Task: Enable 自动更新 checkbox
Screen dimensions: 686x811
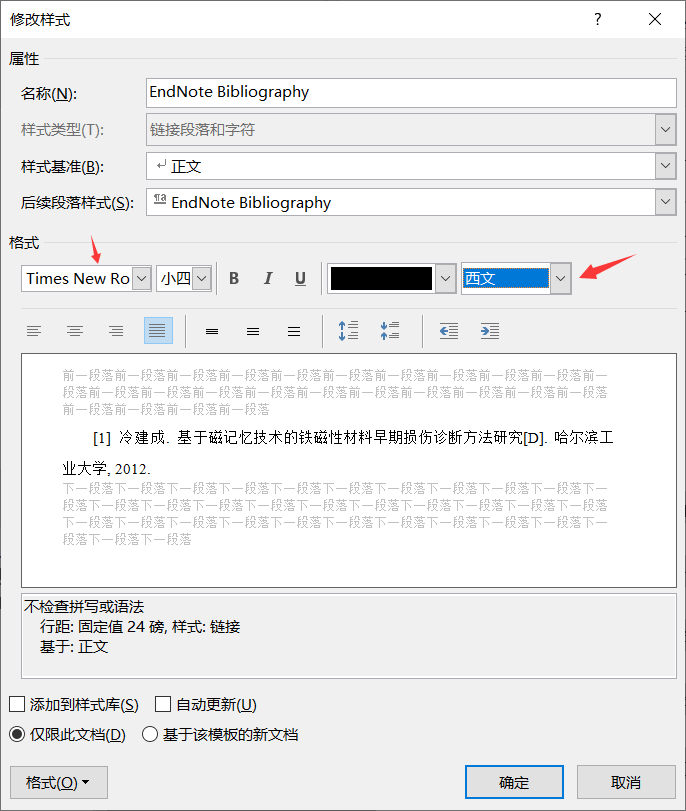Action: pos(162,705)
